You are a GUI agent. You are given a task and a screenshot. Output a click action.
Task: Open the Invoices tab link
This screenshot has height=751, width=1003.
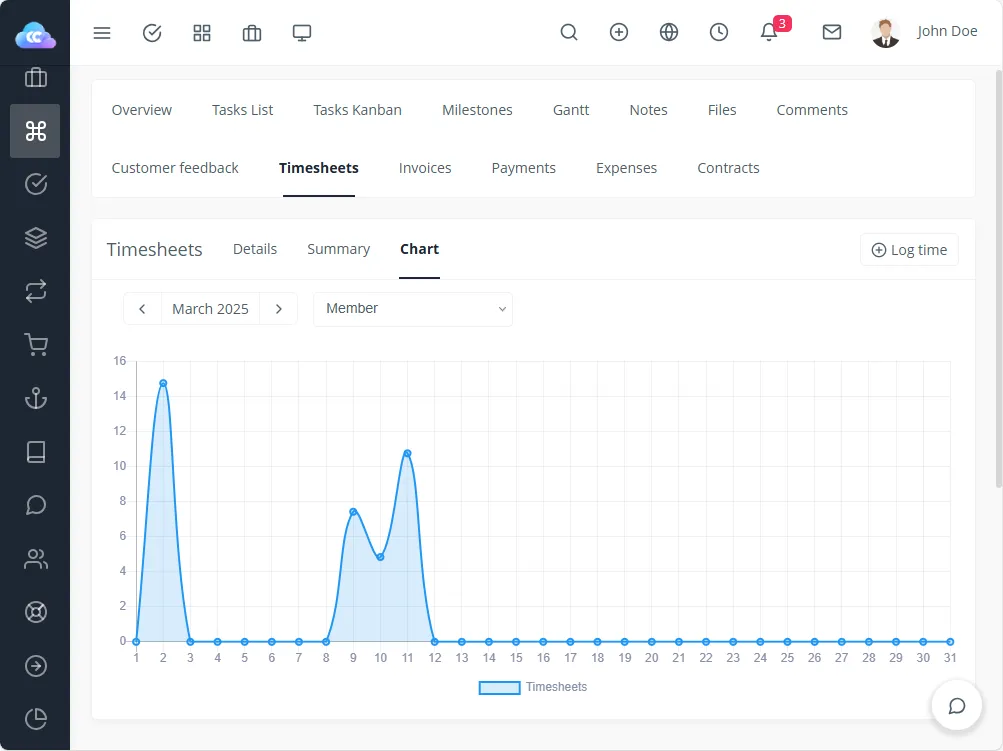pos(425,168)
